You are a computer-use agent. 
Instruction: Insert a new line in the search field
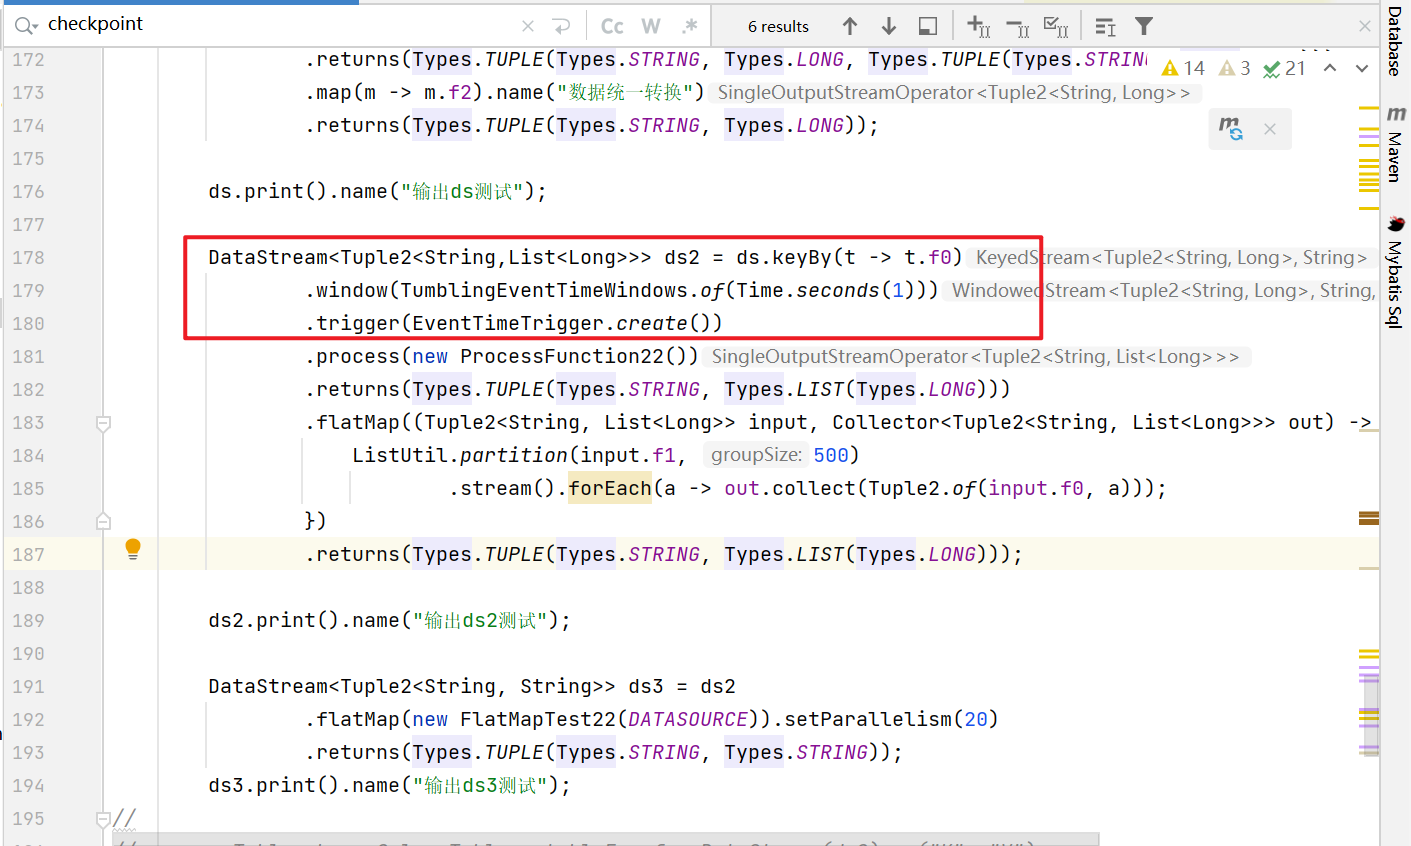(x=561, y=26)
